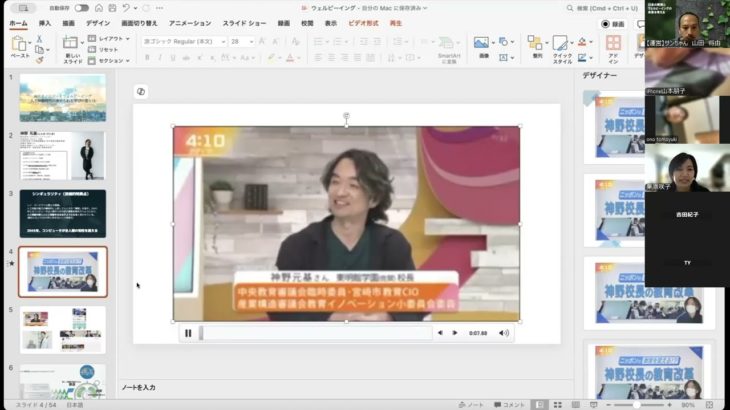Image resolution: width=730 pixels, height=410 pixels.
Task: Click the text highlight color marker
Action: 271,58
